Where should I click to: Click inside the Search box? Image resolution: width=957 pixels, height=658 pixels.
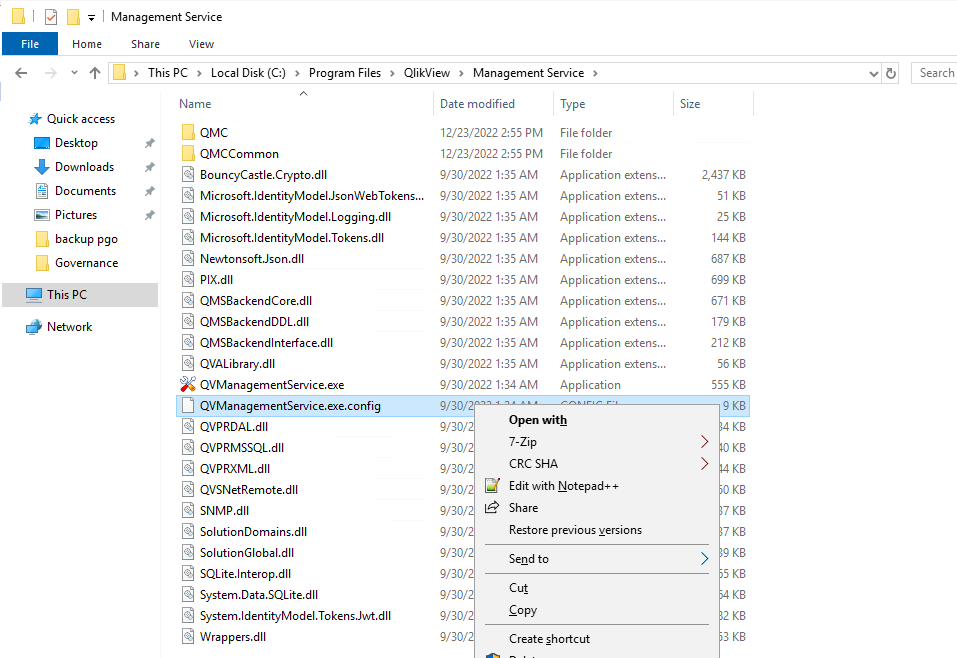[x=934, y=73]
